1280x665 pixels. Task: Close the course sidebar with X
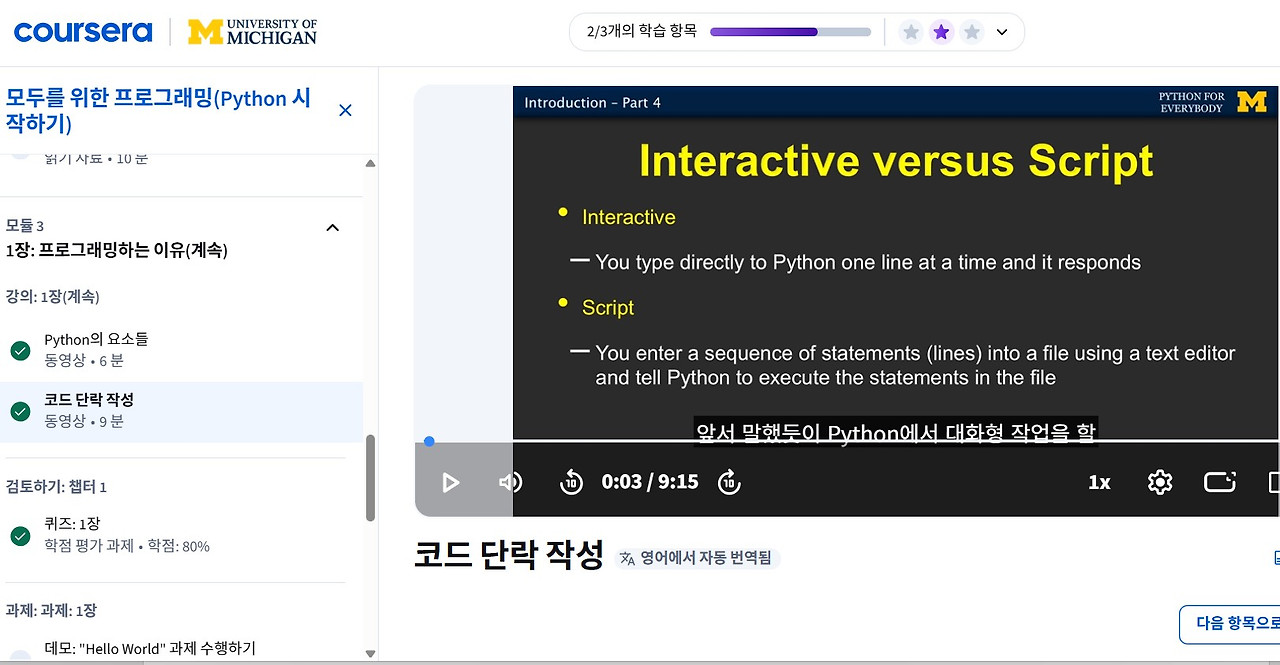tap(345, 110)
